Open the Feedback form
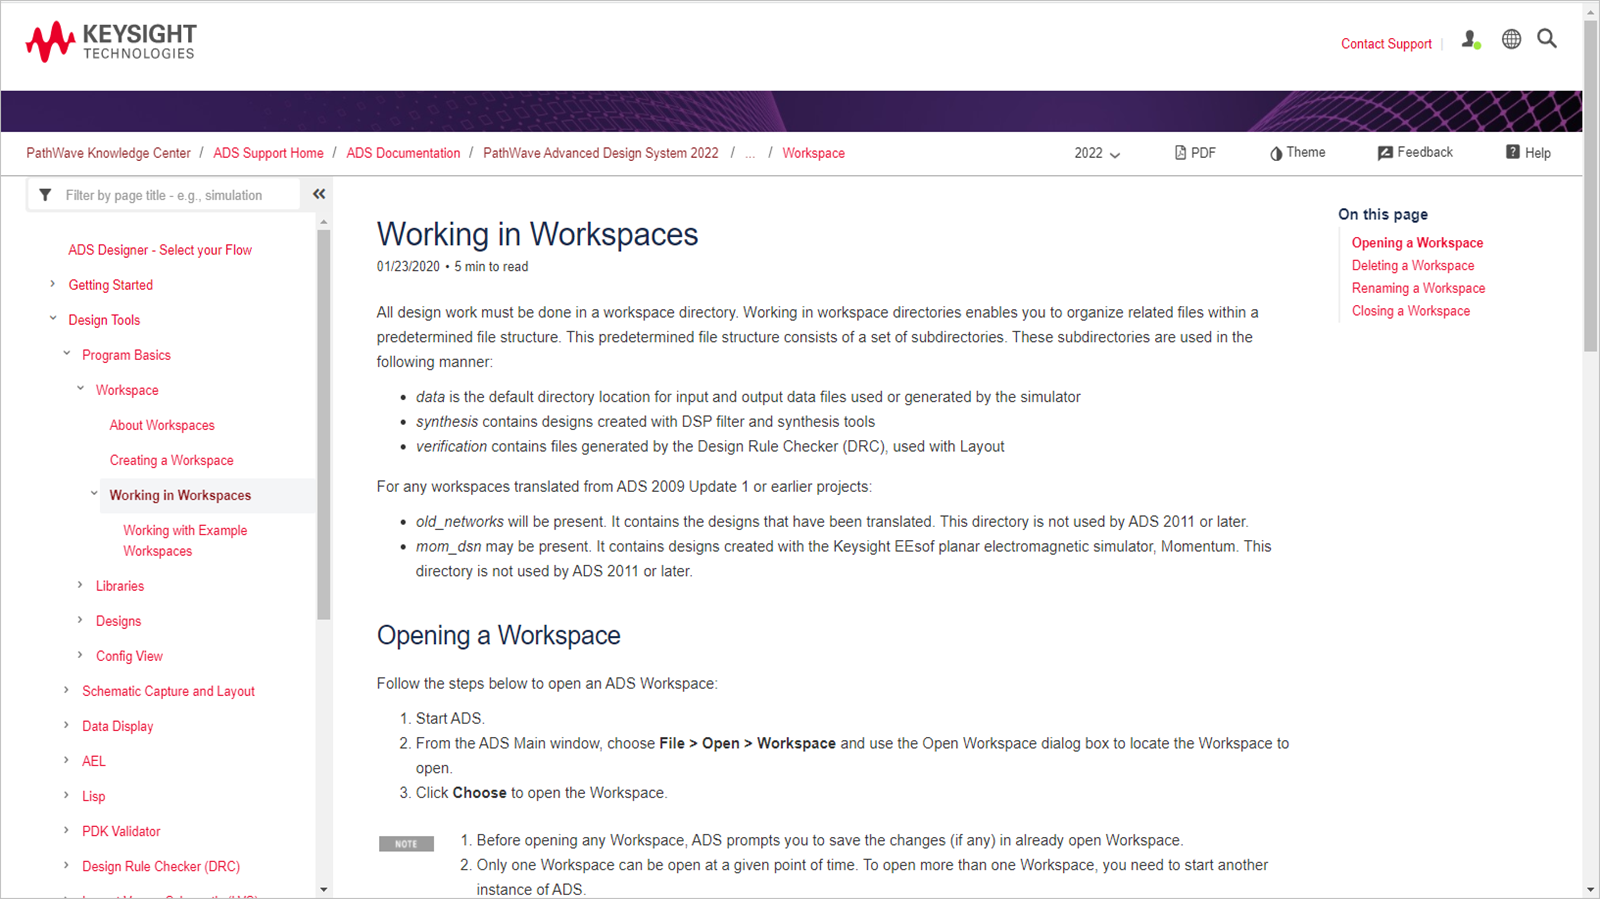 1415,153
